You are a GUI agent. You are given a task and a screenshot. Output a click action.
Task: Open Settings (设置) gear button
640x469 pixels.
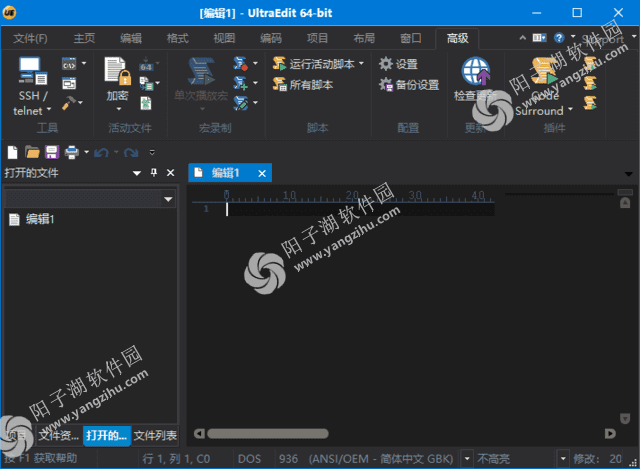398,64
